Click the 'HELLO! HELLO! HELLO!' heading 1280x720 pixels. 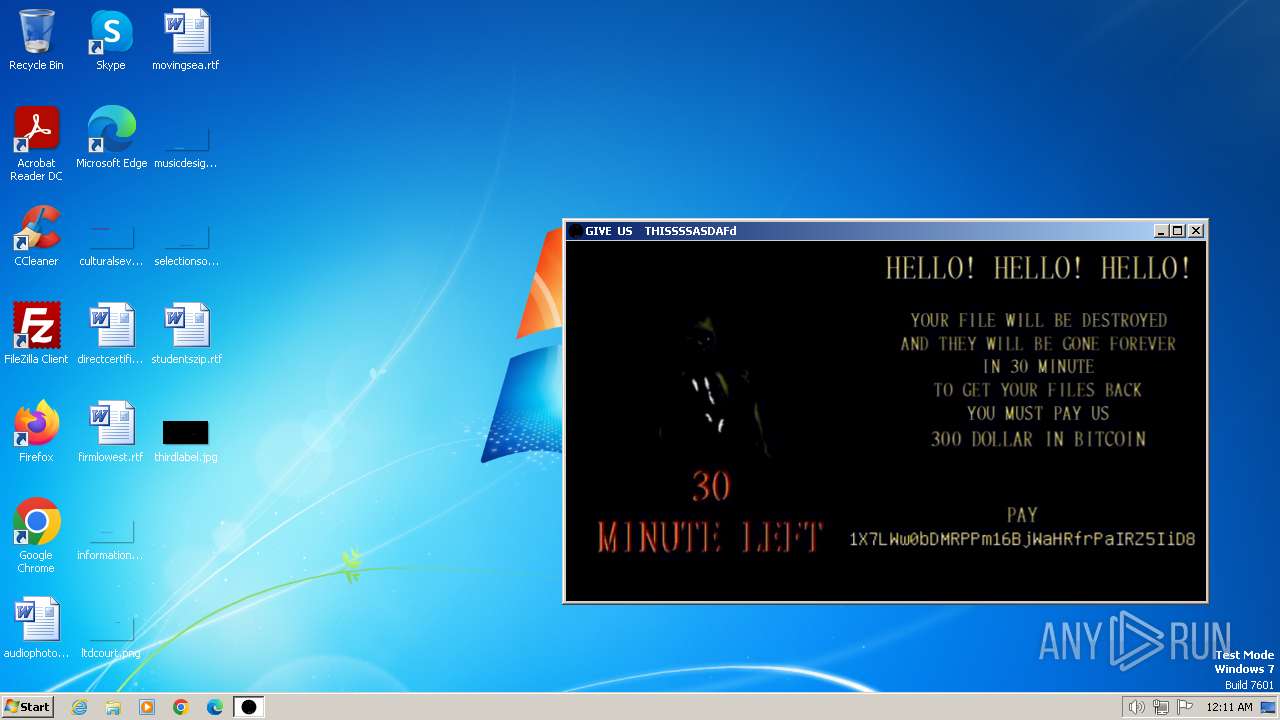click(1038, 268)
